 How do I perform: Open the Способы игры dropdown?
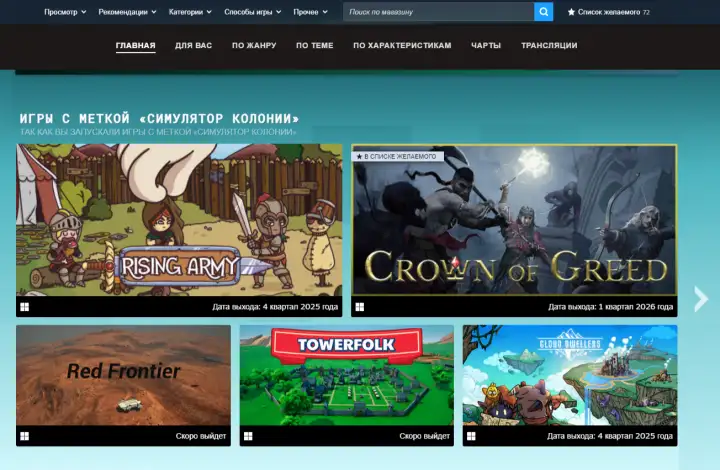point(252,12)
